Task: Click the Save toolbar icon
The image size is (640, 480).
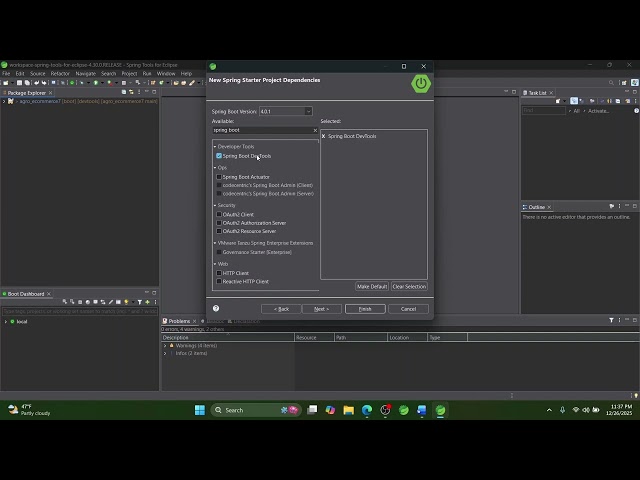Action: 19,83
